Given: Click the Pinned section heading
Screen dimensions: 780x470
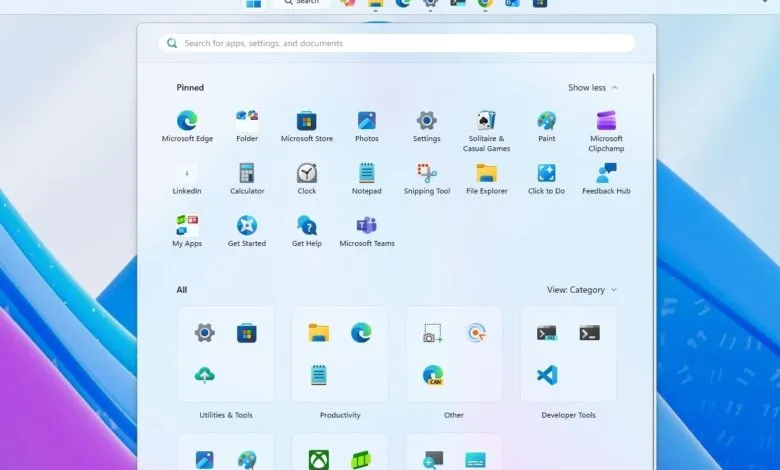Looking at the screenshot, I should coord(190,88).
